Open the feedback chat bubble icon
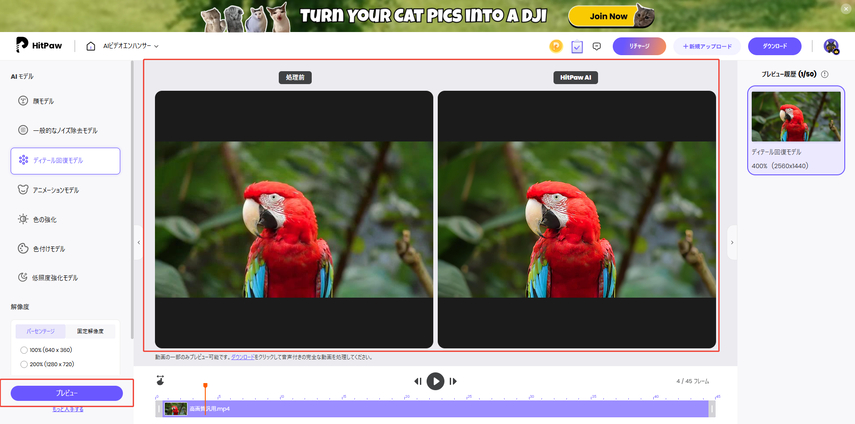Screen dimensions: 855x424 [x=597, y=46]
